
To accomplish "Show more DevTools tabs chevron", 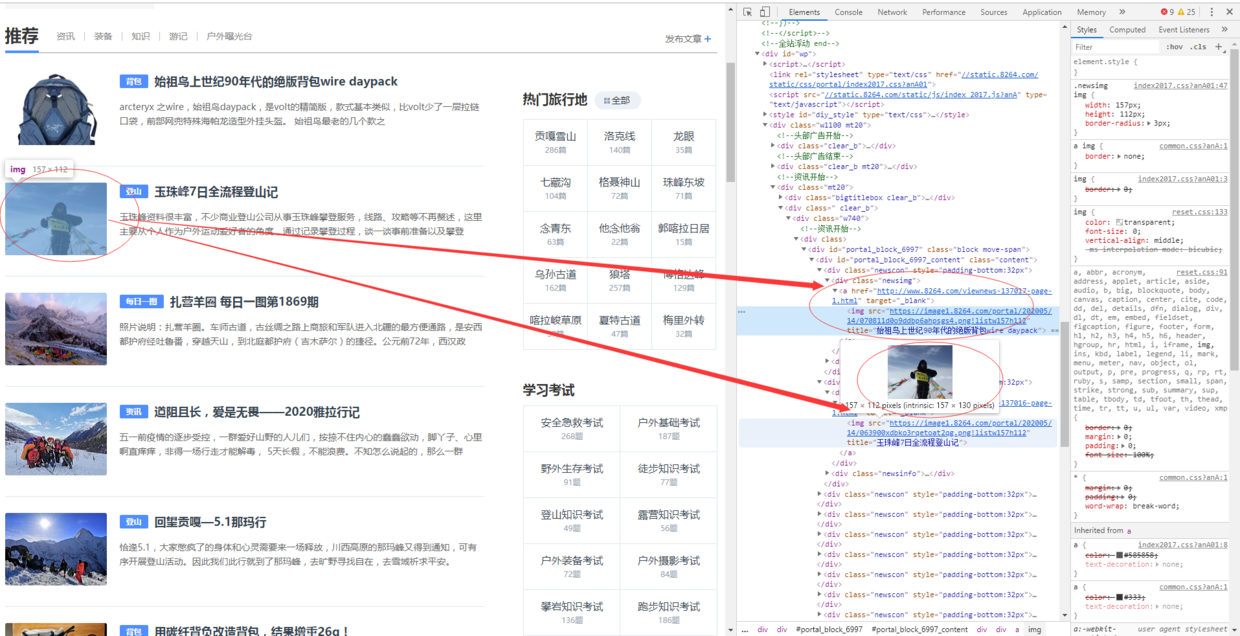I will coord(1121,12).
